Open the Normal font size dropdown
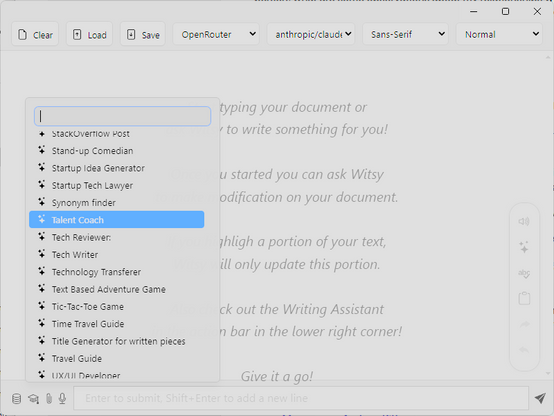The width and height of the screenshot is (554, 416). (499, 34)
